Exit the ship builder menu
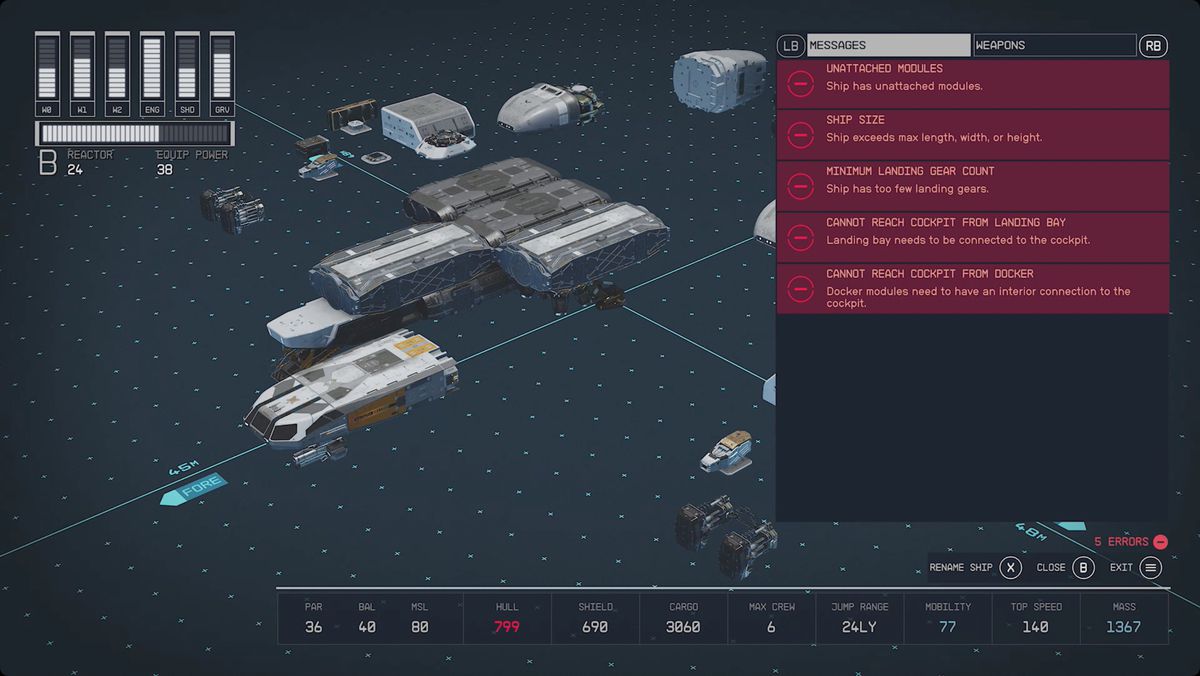 pyautogui.click(x=1151, y=568)
